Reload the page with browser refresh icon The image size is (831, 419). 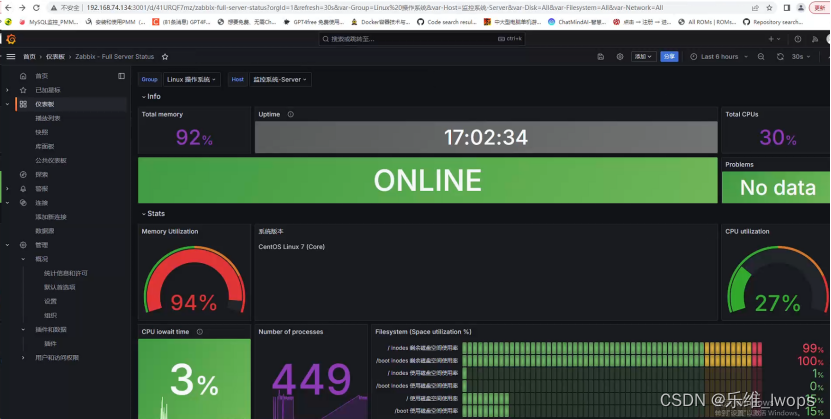[36, 7]
